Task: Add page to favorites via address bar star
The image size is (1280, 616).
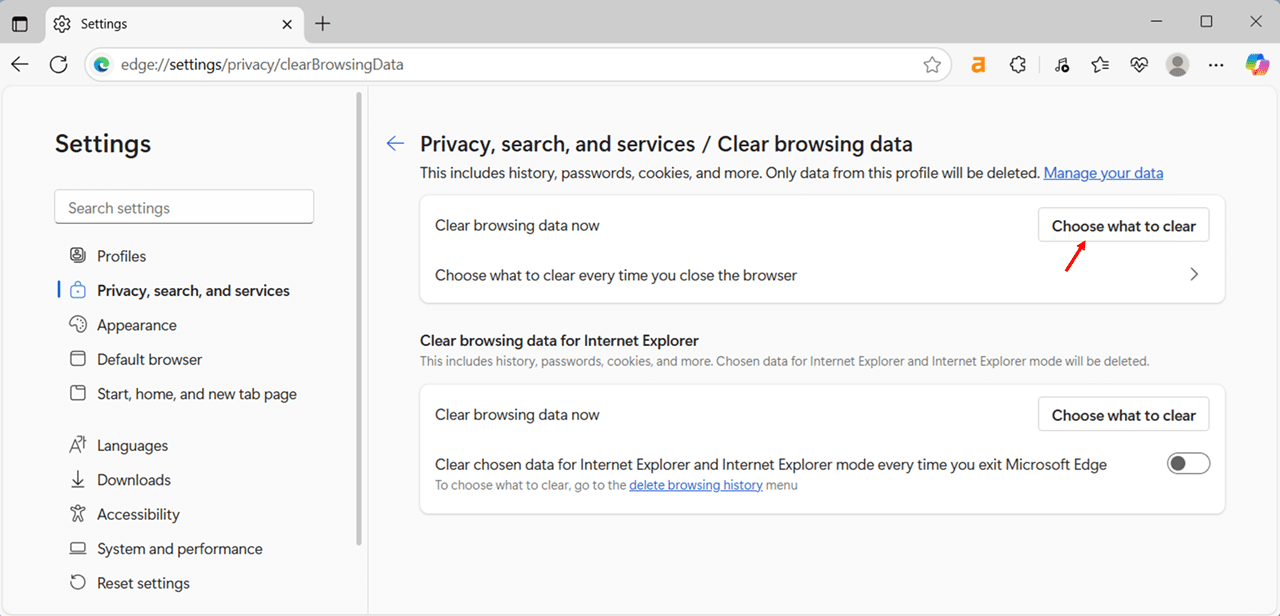Action: (x=932, y=64)
